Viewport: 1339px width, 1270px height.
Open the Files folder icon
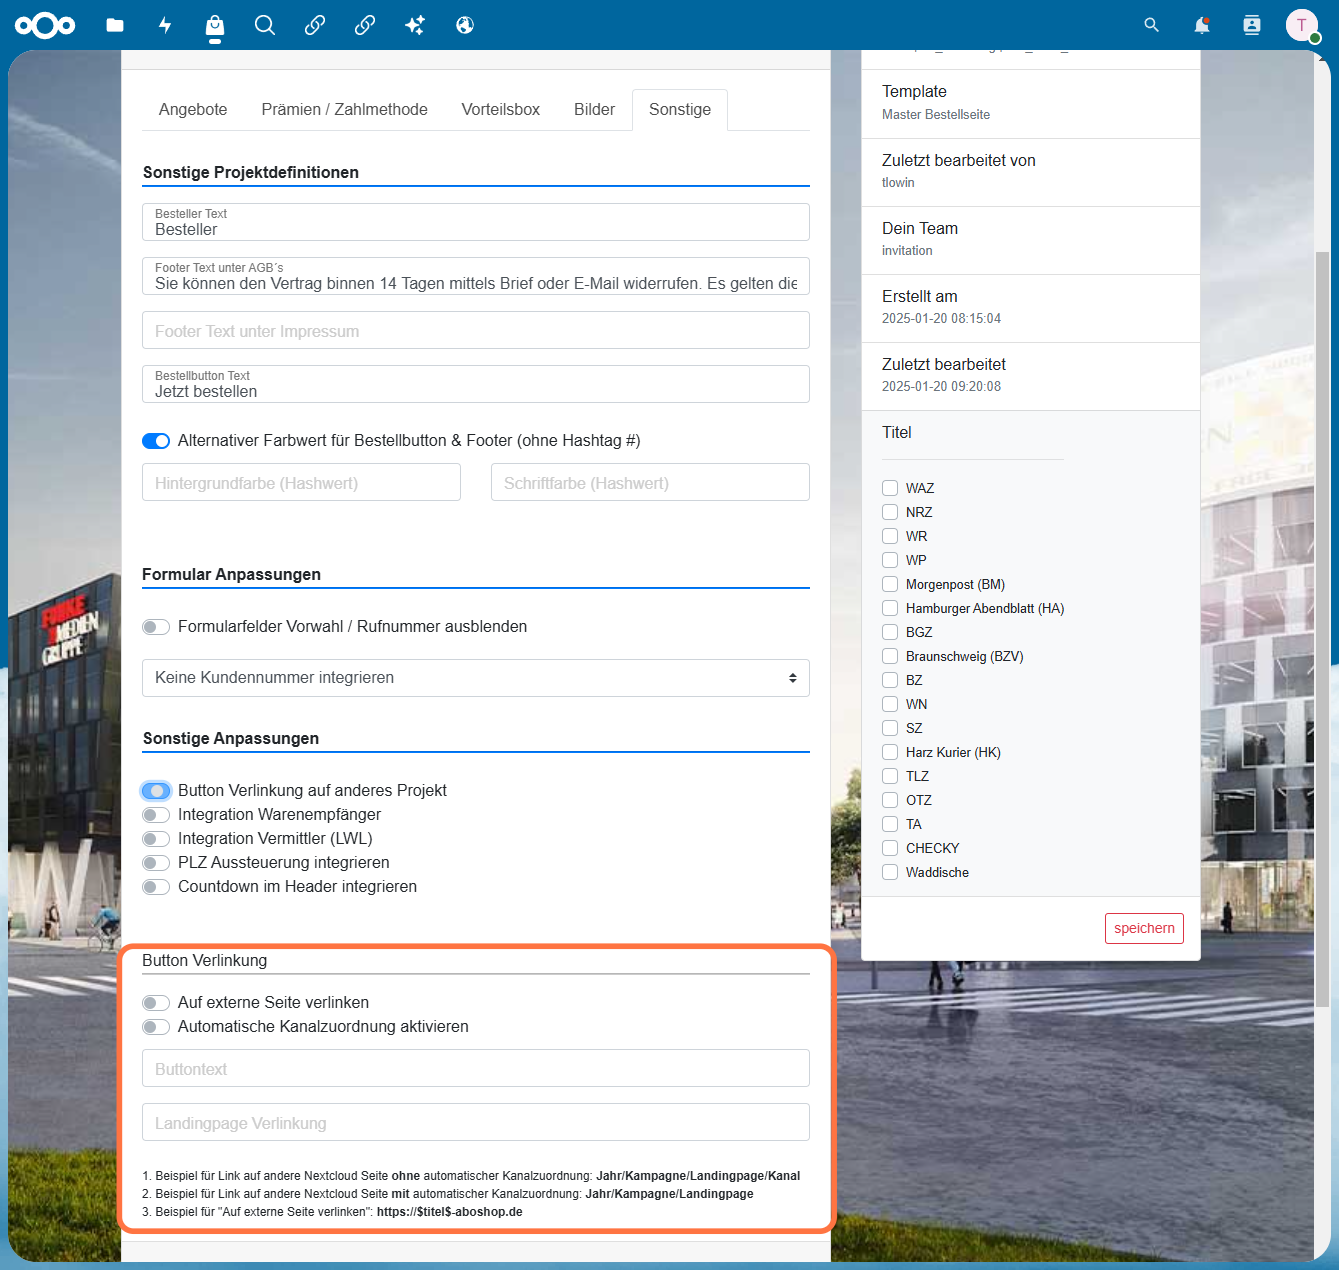[x=115, y=25]
